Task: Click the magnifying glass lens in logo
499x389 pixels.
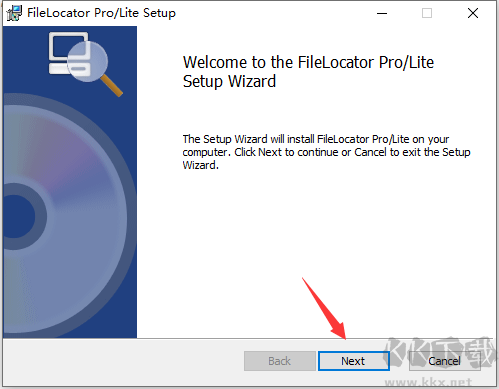Action: pyautogui.click(x=88, y=61)
